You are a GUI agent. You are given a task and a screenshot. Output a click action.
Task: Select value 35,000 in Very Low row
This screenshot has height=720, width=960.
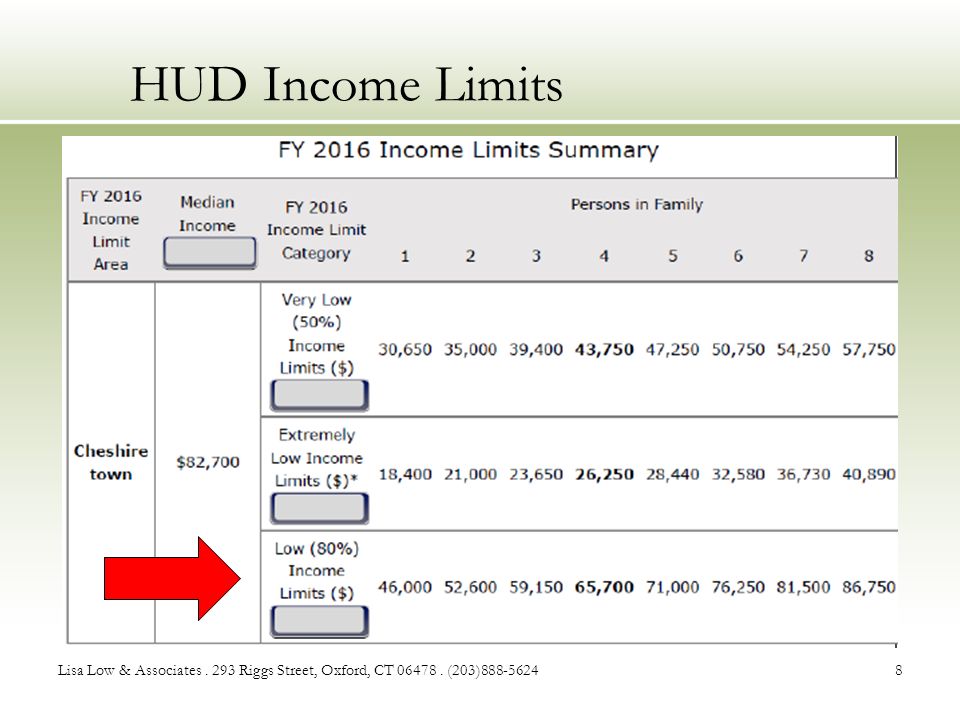[470, 350]
